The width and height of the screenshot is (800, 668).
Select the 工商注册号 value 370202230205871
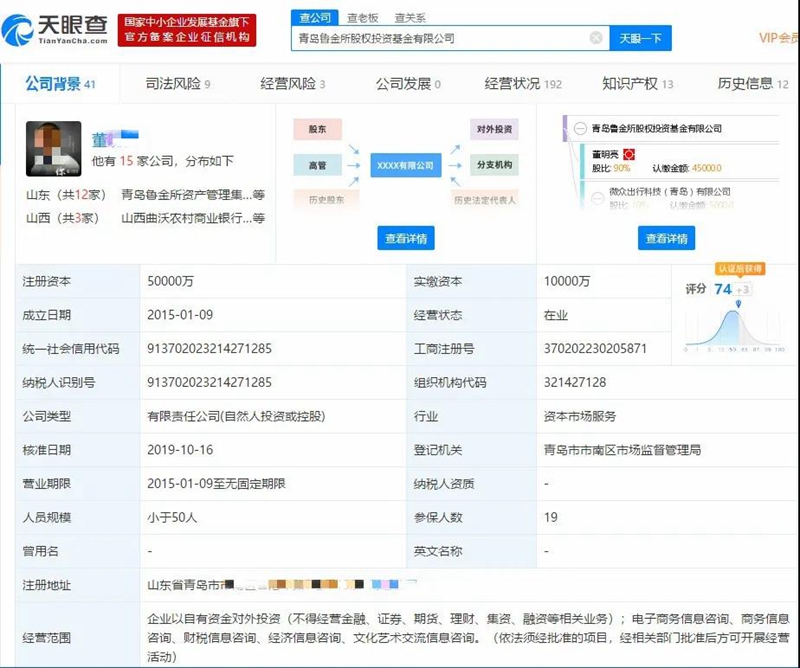click(x=595, y=349)
